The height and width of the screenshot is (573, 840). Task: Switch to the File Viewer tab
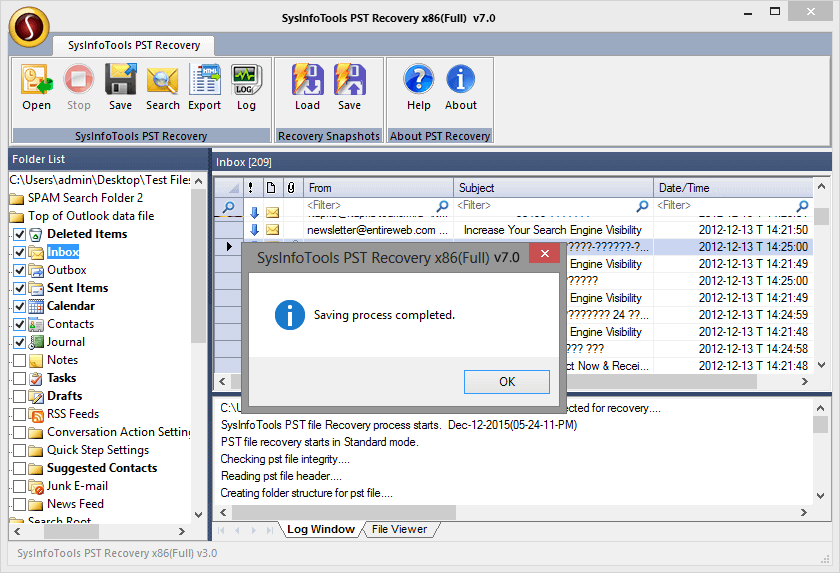(400, 529)
